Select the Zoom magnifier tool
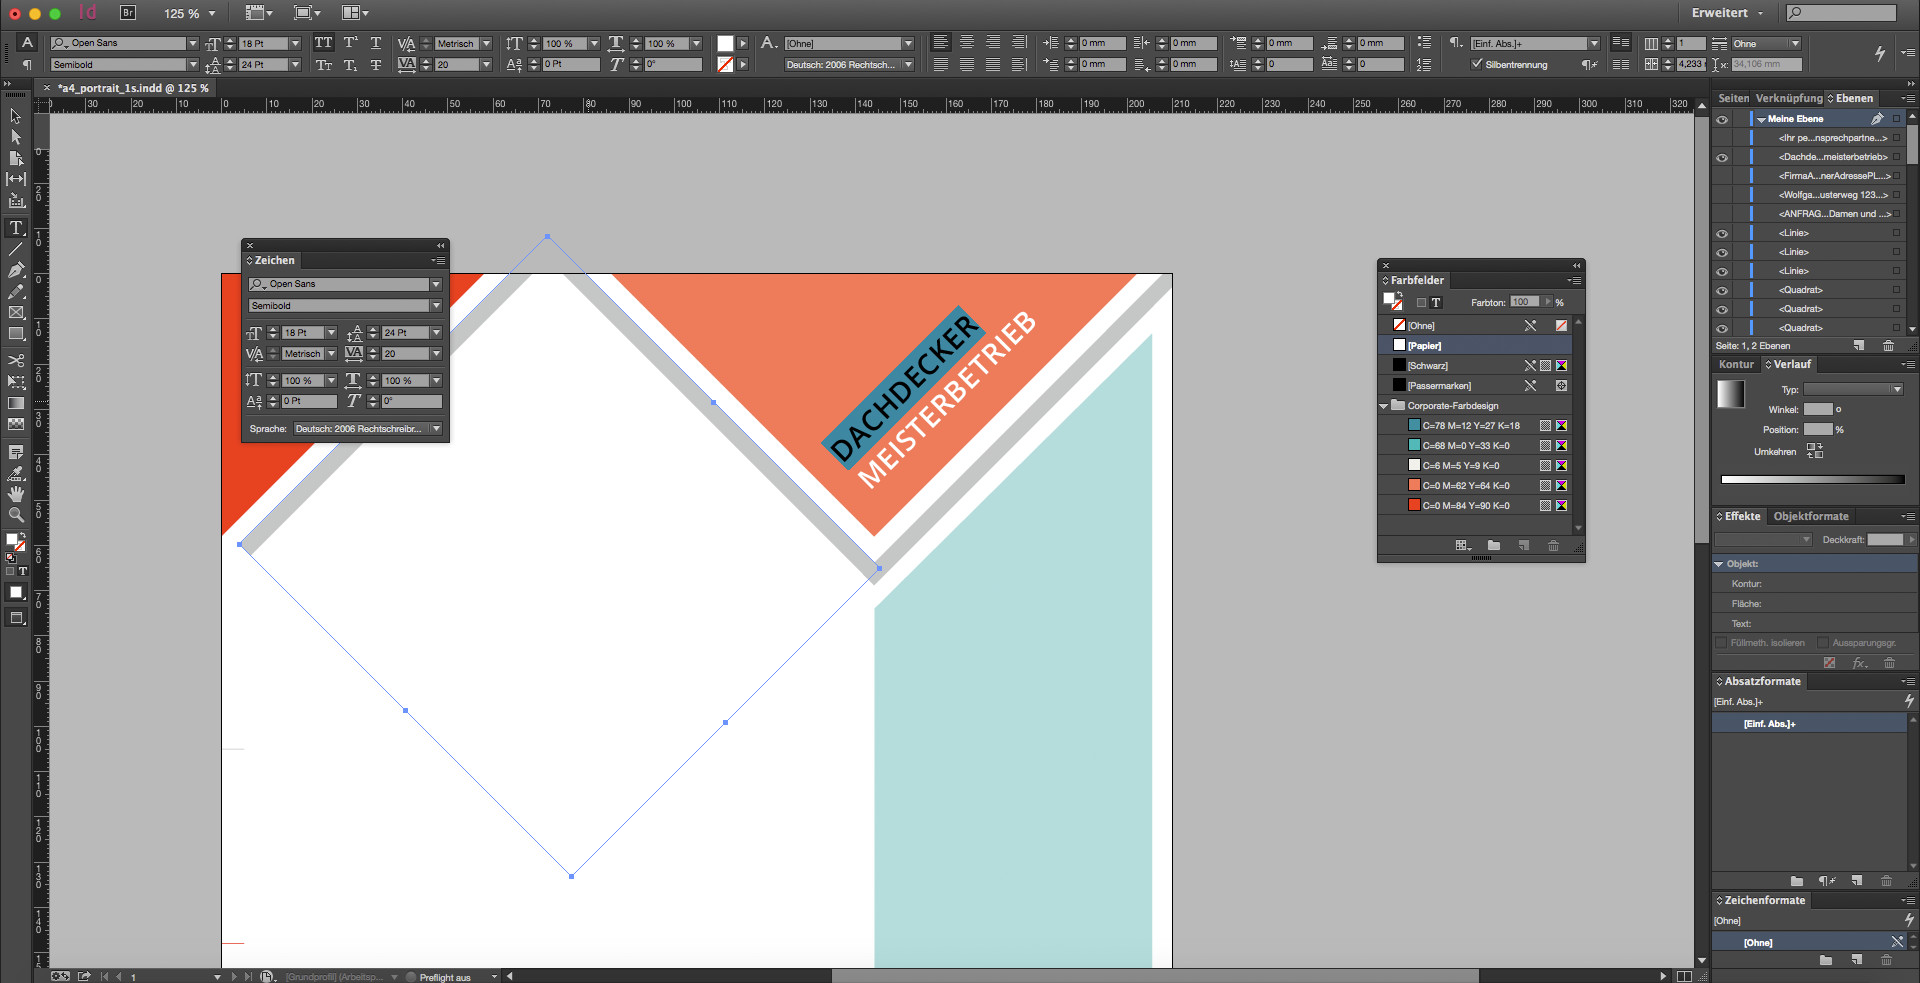This screenshot has width=1920, height=983. click(16, 515)
